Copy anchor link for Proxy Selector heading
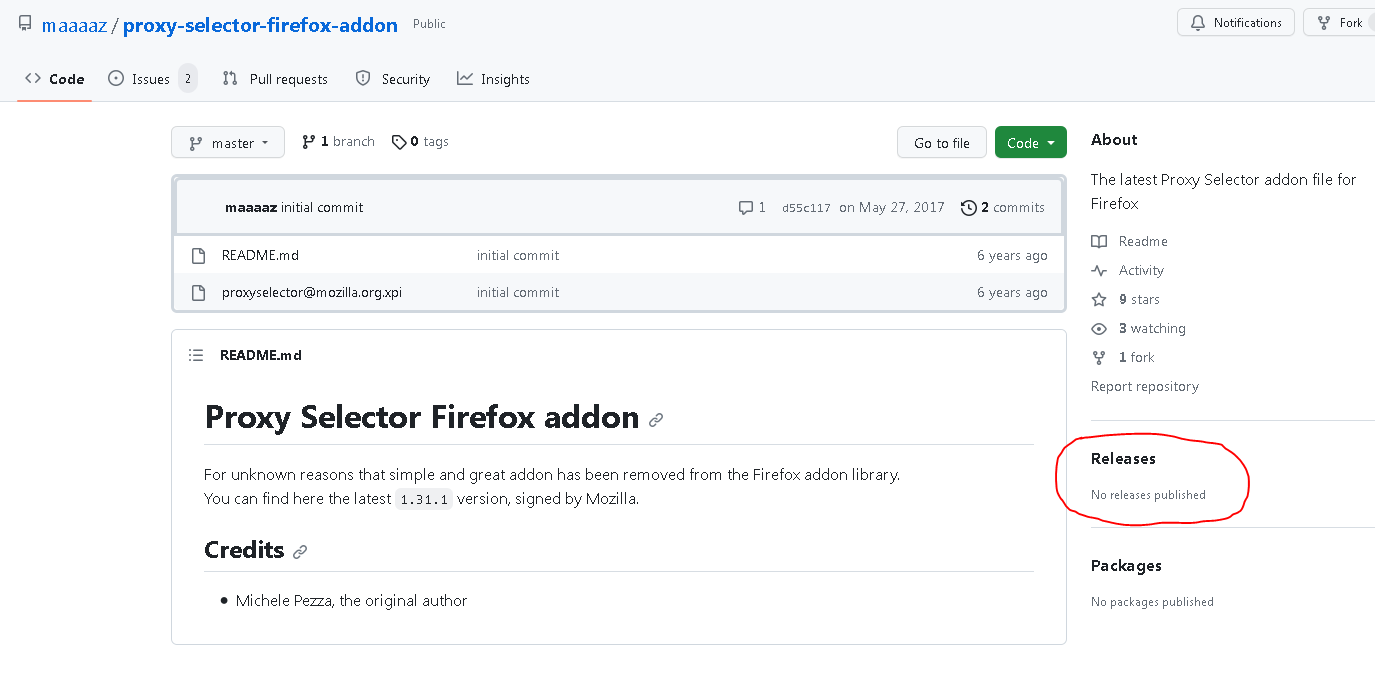This screenshot has height=693, width=1375. tap(656, 420)
